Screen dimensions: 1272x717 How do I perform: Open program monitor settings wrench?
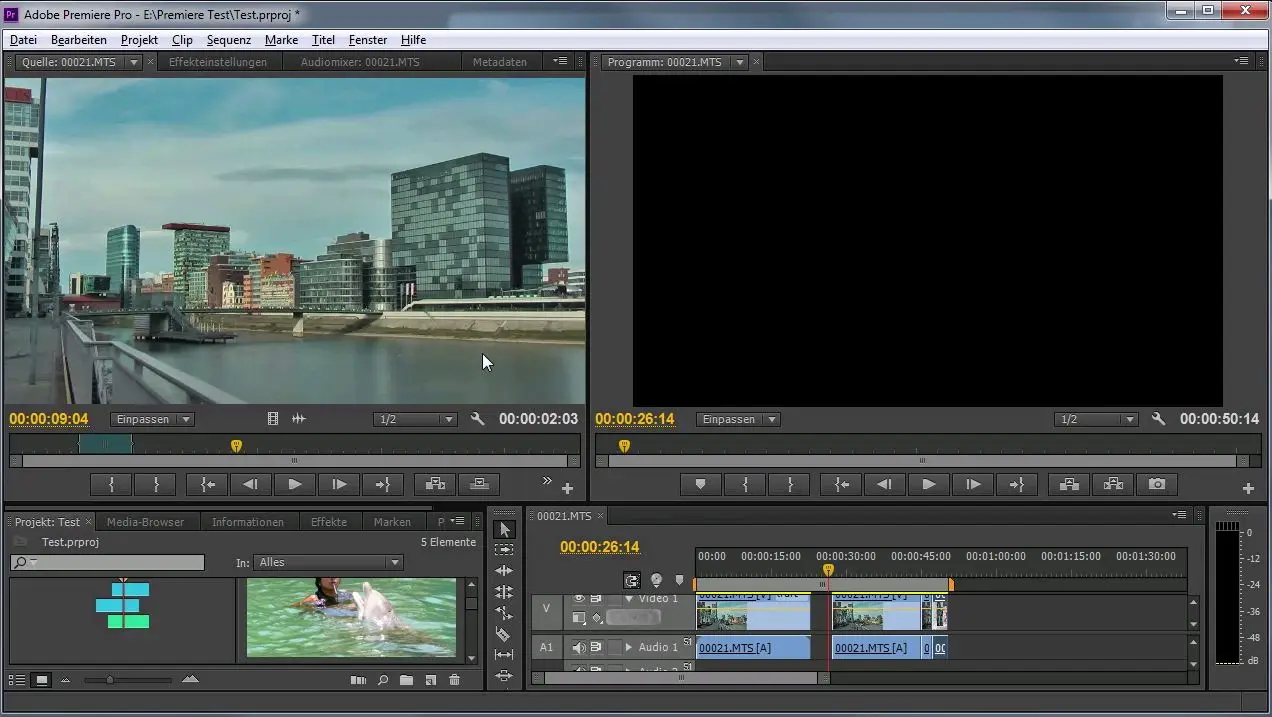(x=1158, y=419)
